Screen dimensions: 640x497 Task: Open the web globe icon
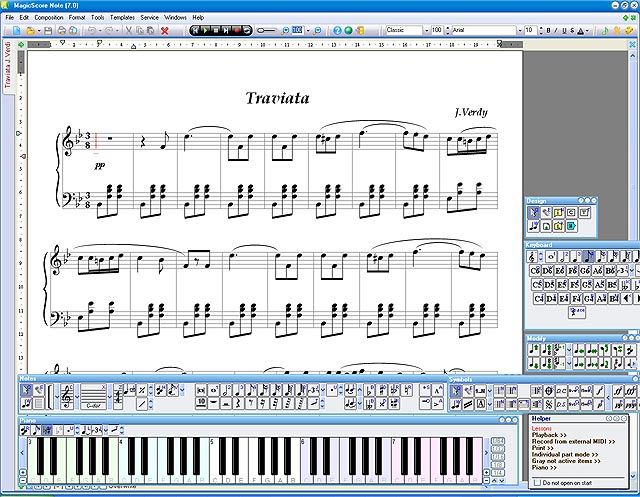pyautogui.click(x=348, y=31)
